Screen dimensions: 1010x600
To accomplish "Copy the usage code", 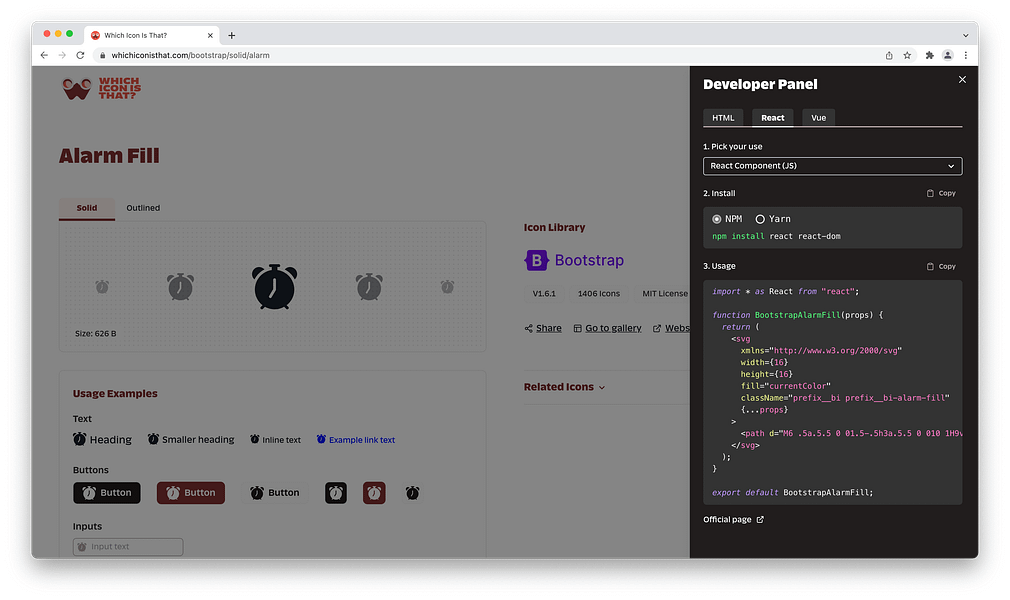I will (x=941, y=266).
